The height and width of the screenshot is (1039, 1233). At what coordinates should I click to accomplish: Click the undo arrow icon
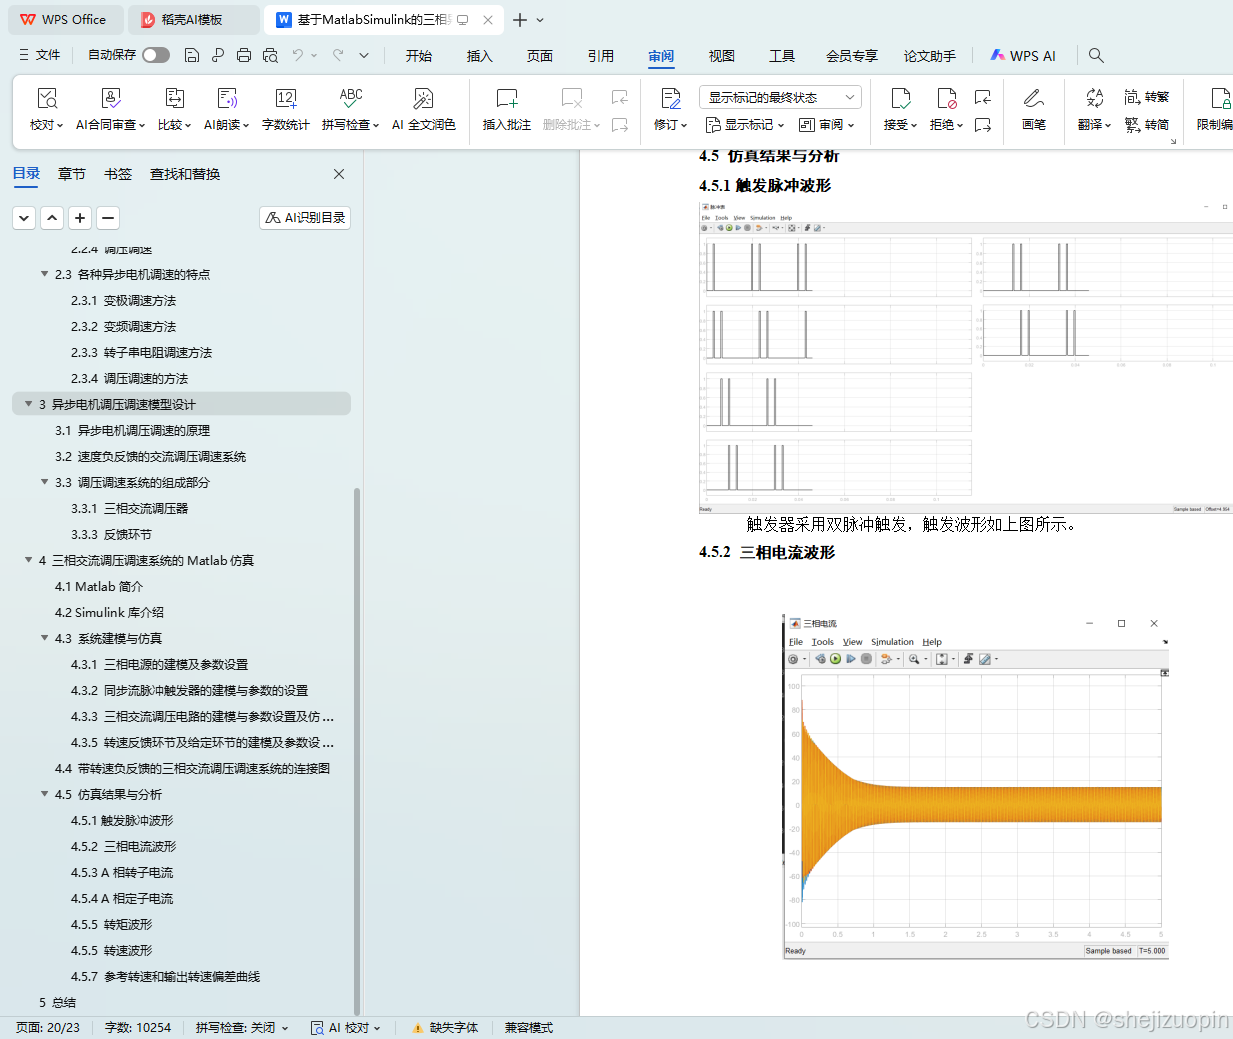pyautogui.click(x=298, y=55)
